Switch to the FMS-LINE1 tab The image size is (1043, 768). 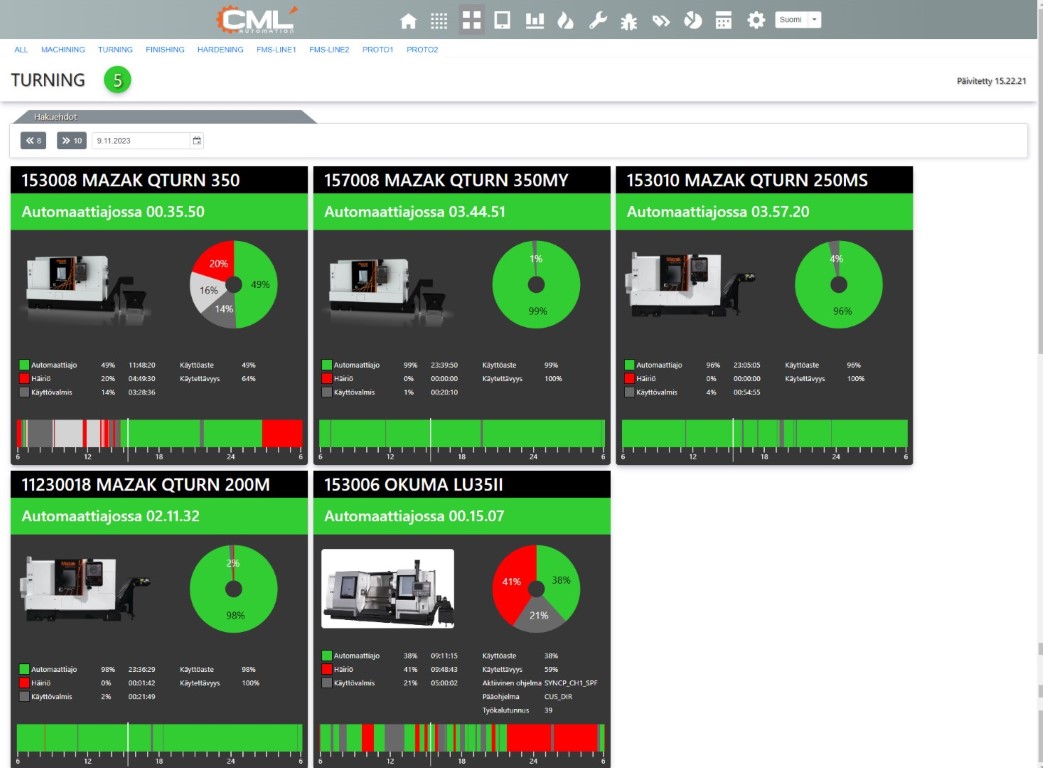click(x=276, y=49)
